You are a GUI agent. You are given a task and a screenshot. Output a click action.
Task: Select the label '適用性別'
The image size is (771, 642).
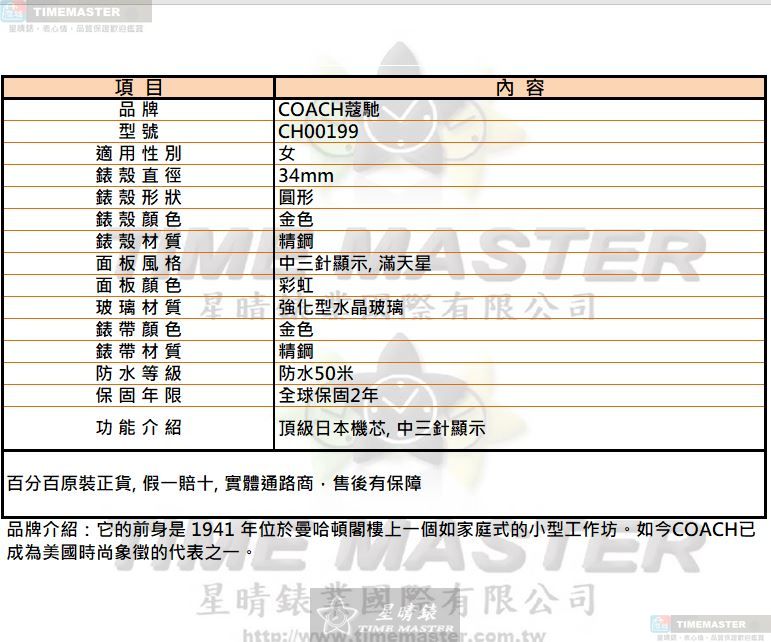[139, 153]
